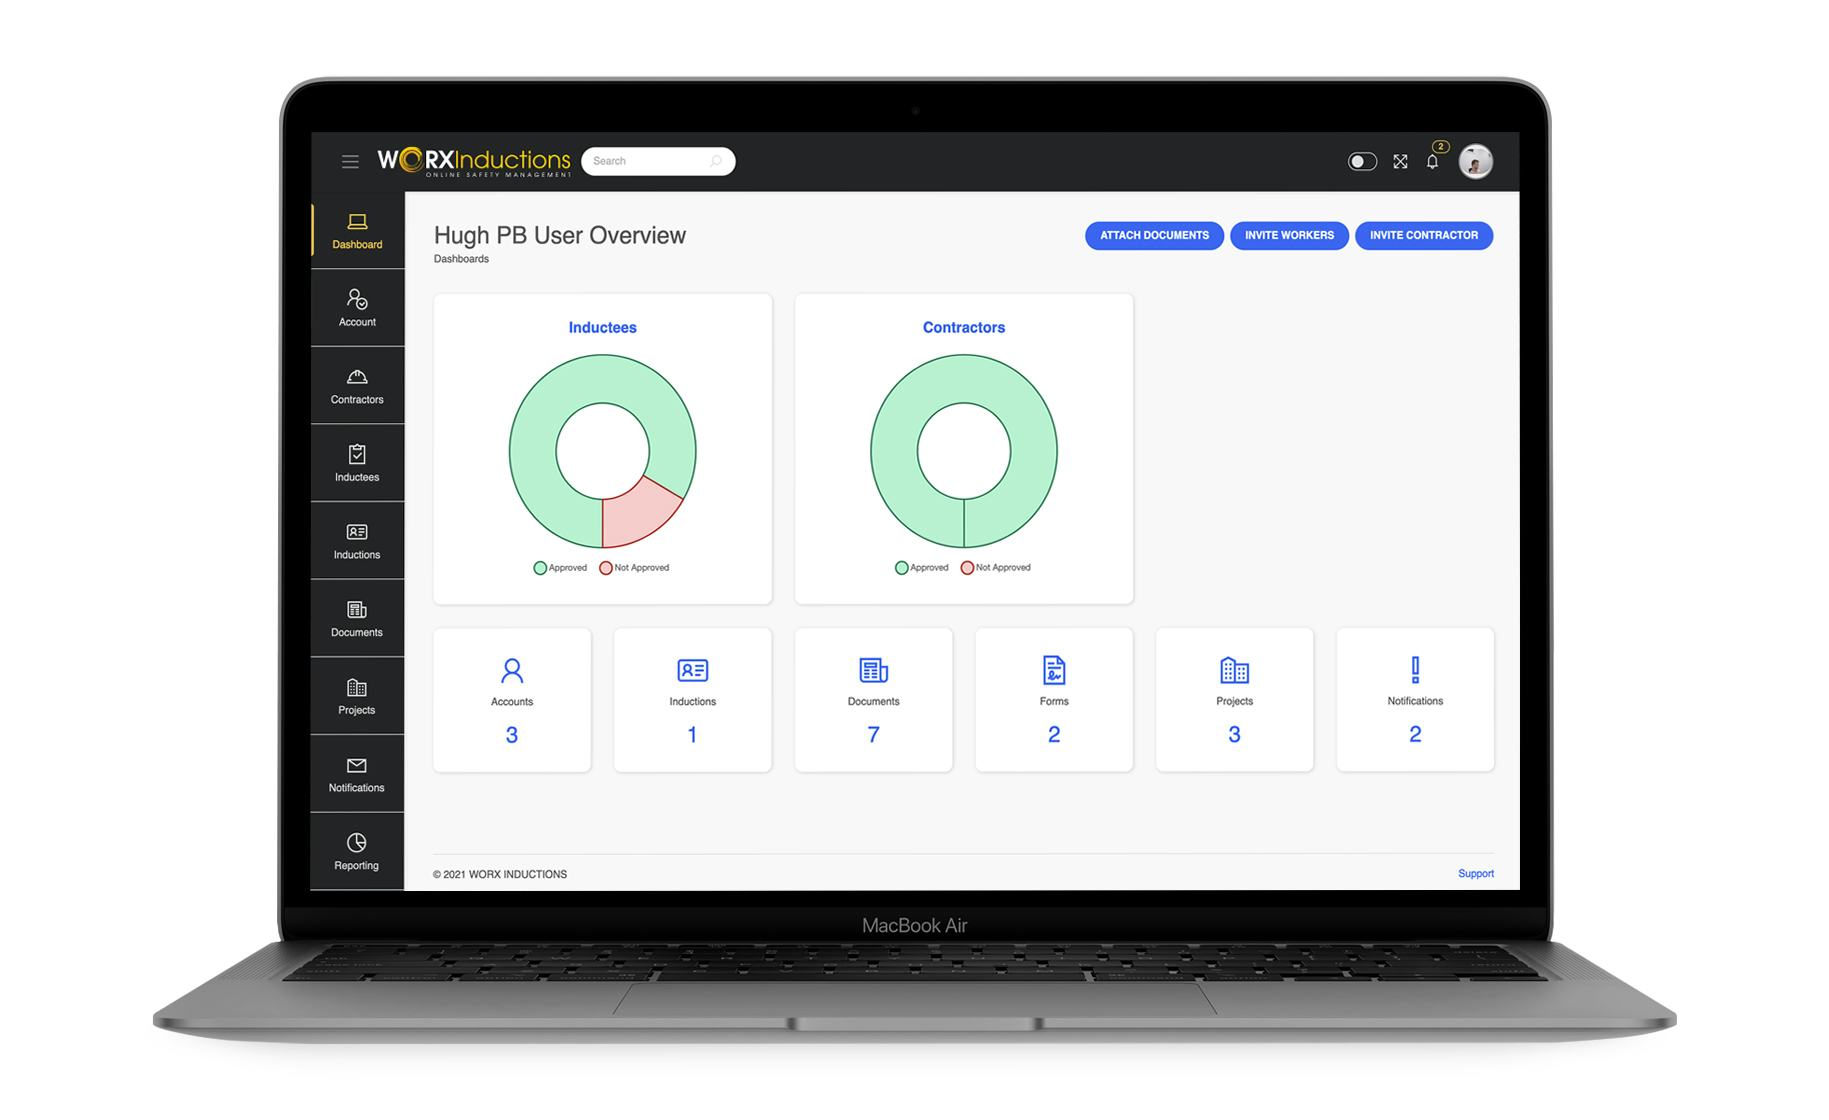
Task: Expand the fullscreen view from the header
Action: coord(1399,161)
